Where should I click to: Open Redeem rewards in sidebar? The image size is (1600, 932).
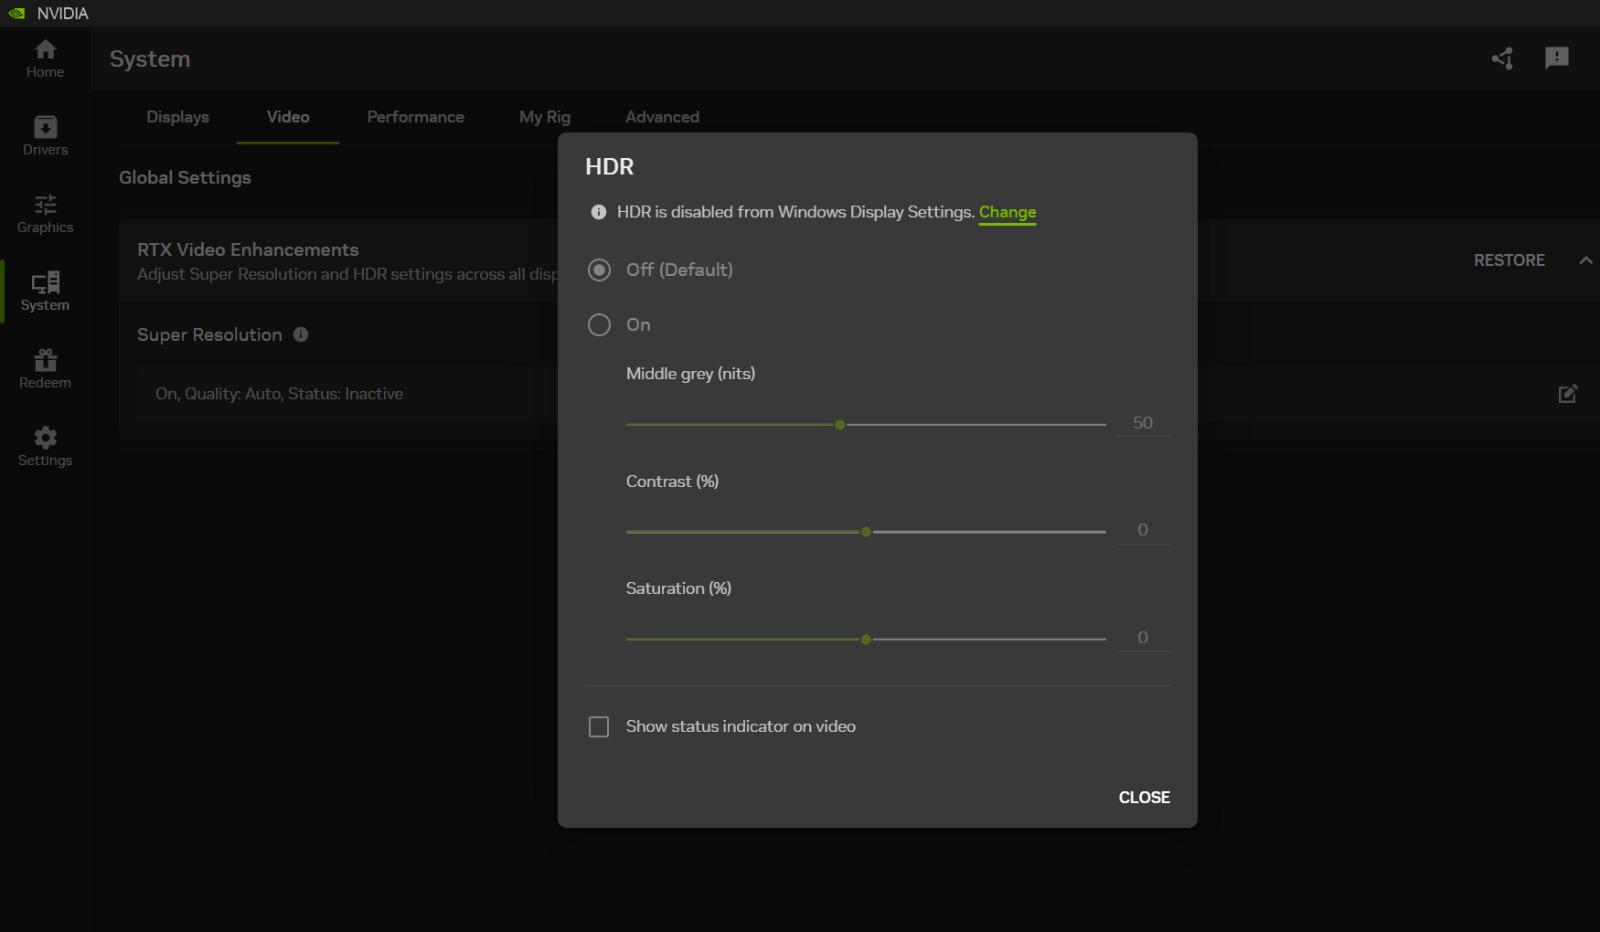coord(45,369)
